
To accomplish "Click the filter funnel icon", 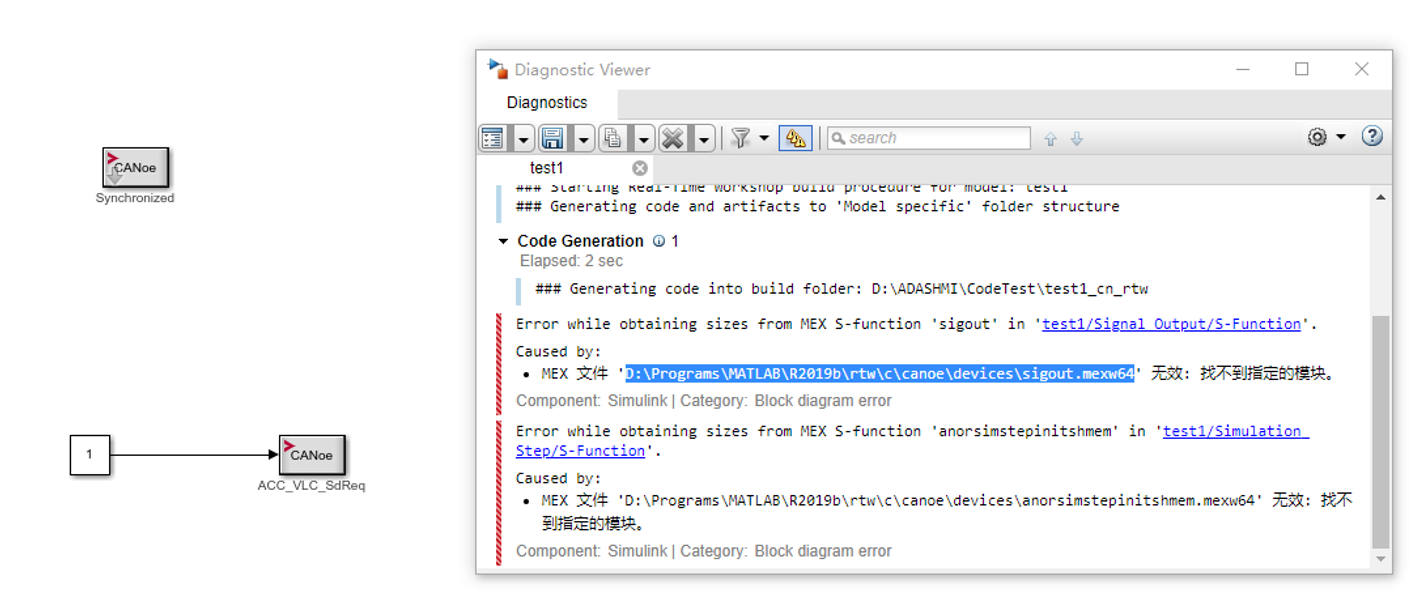I will tap(740, 138).
